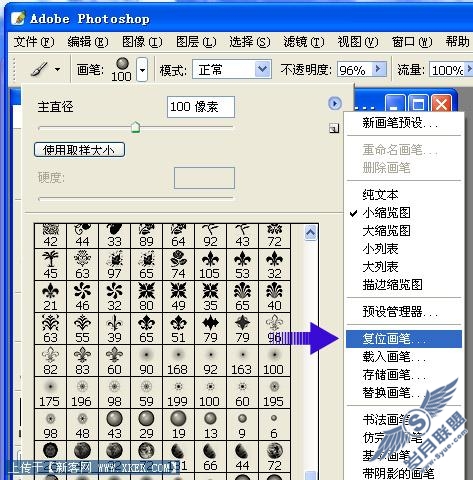The width and height of the screenshot is (473, 480).
Task: Select the ornament brush 49
Action: click(178, 297)
